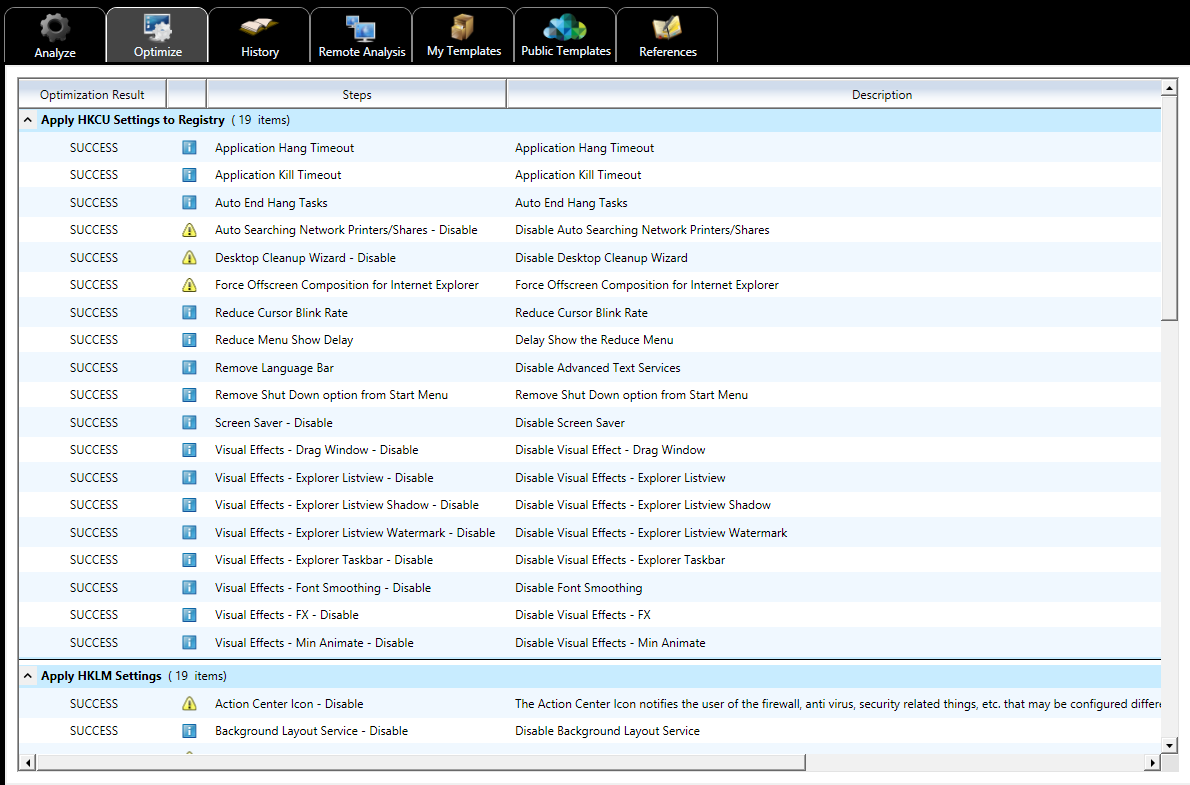The width and height of the screenshot is (1190, 785).
Task: Select Background Layout Service - Disable step
Action: click(311, 731)
